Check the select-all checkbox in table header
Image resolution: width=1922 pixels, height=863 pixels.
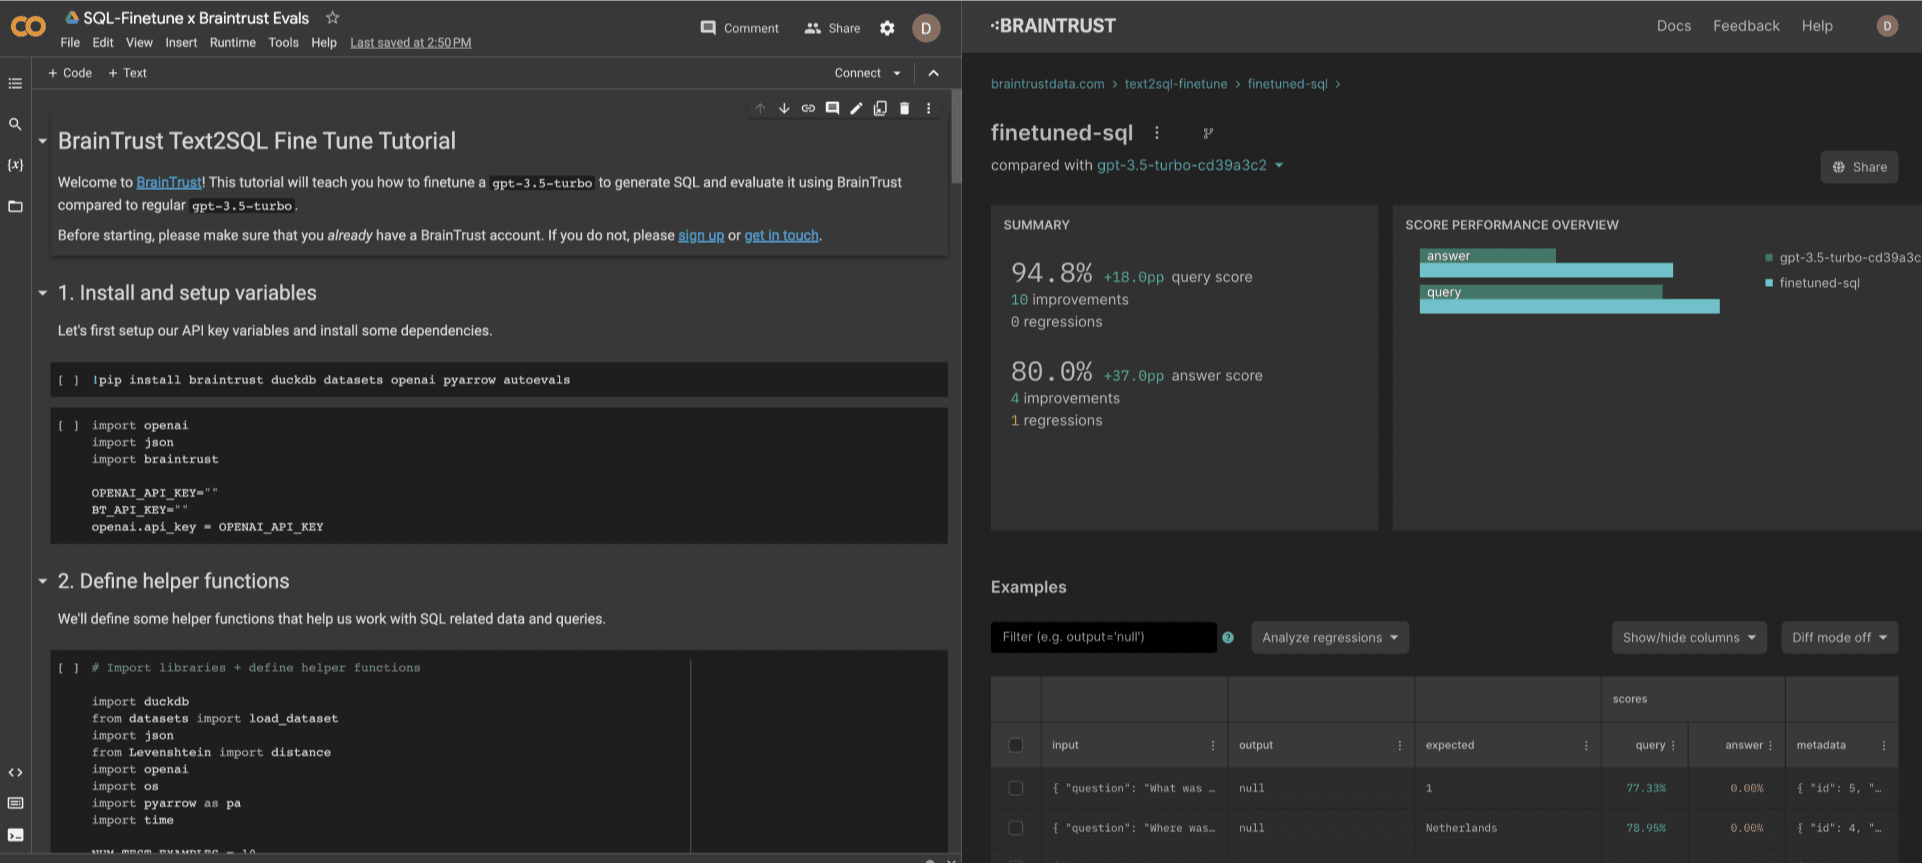pyautogui.click(x=1016, y=745)
